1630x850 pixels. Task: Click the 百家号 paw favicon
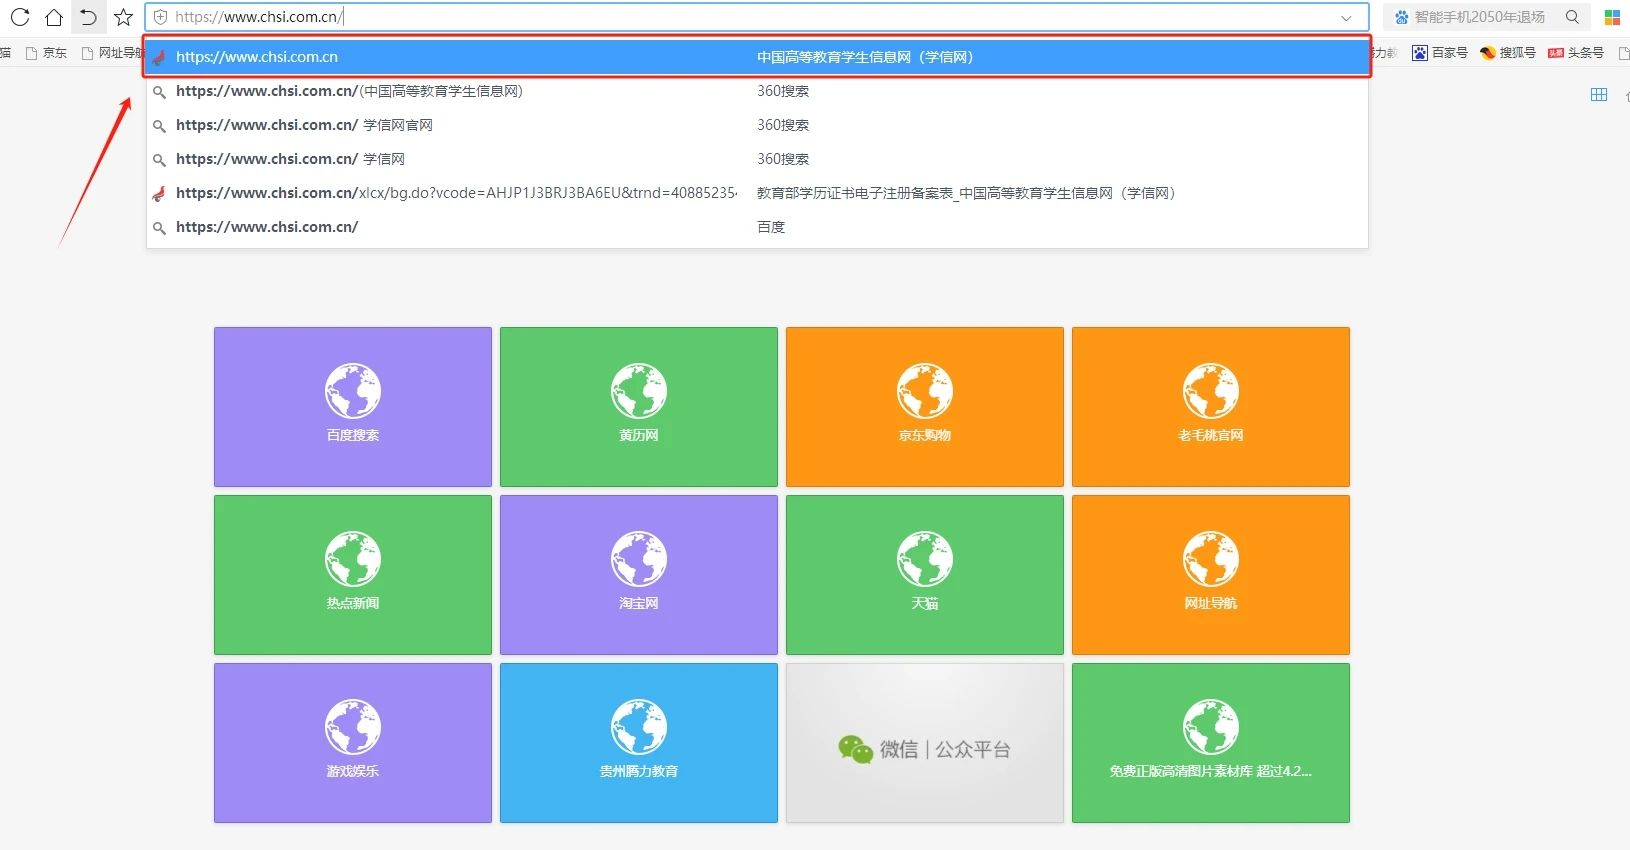click(1419, 53)
